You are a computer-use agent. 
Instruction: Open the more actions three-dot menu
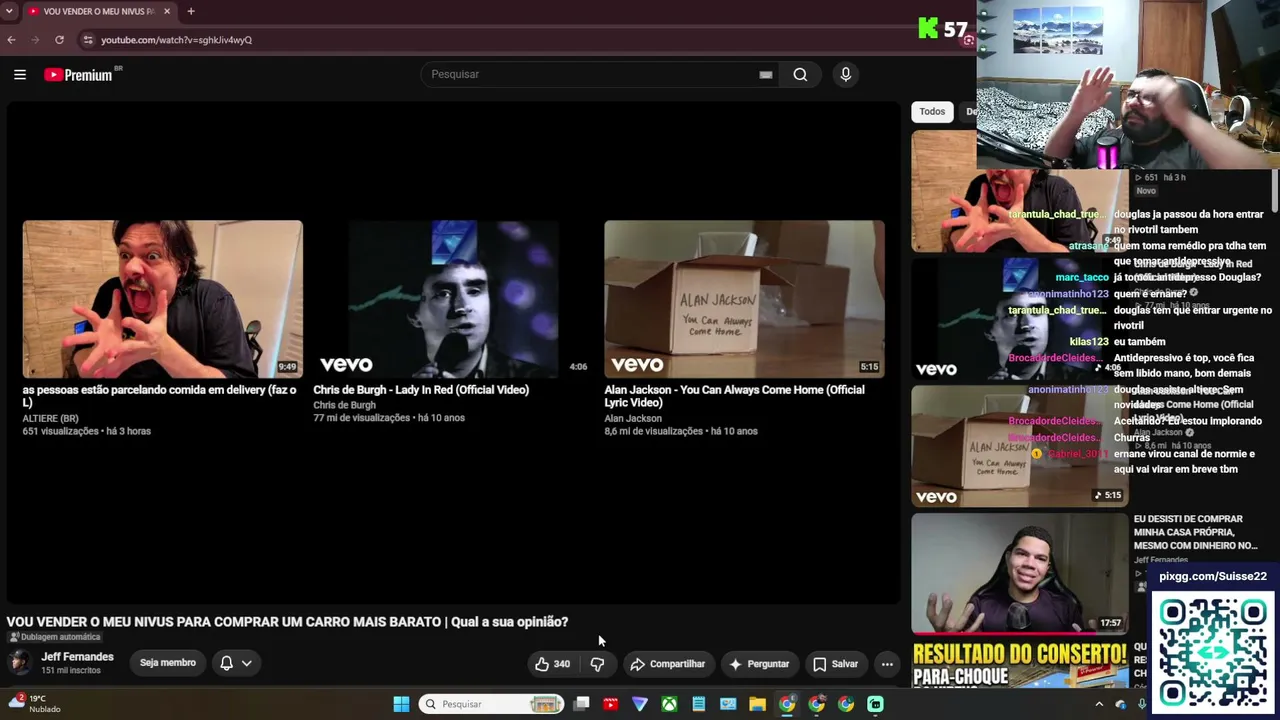click(887, 664)
